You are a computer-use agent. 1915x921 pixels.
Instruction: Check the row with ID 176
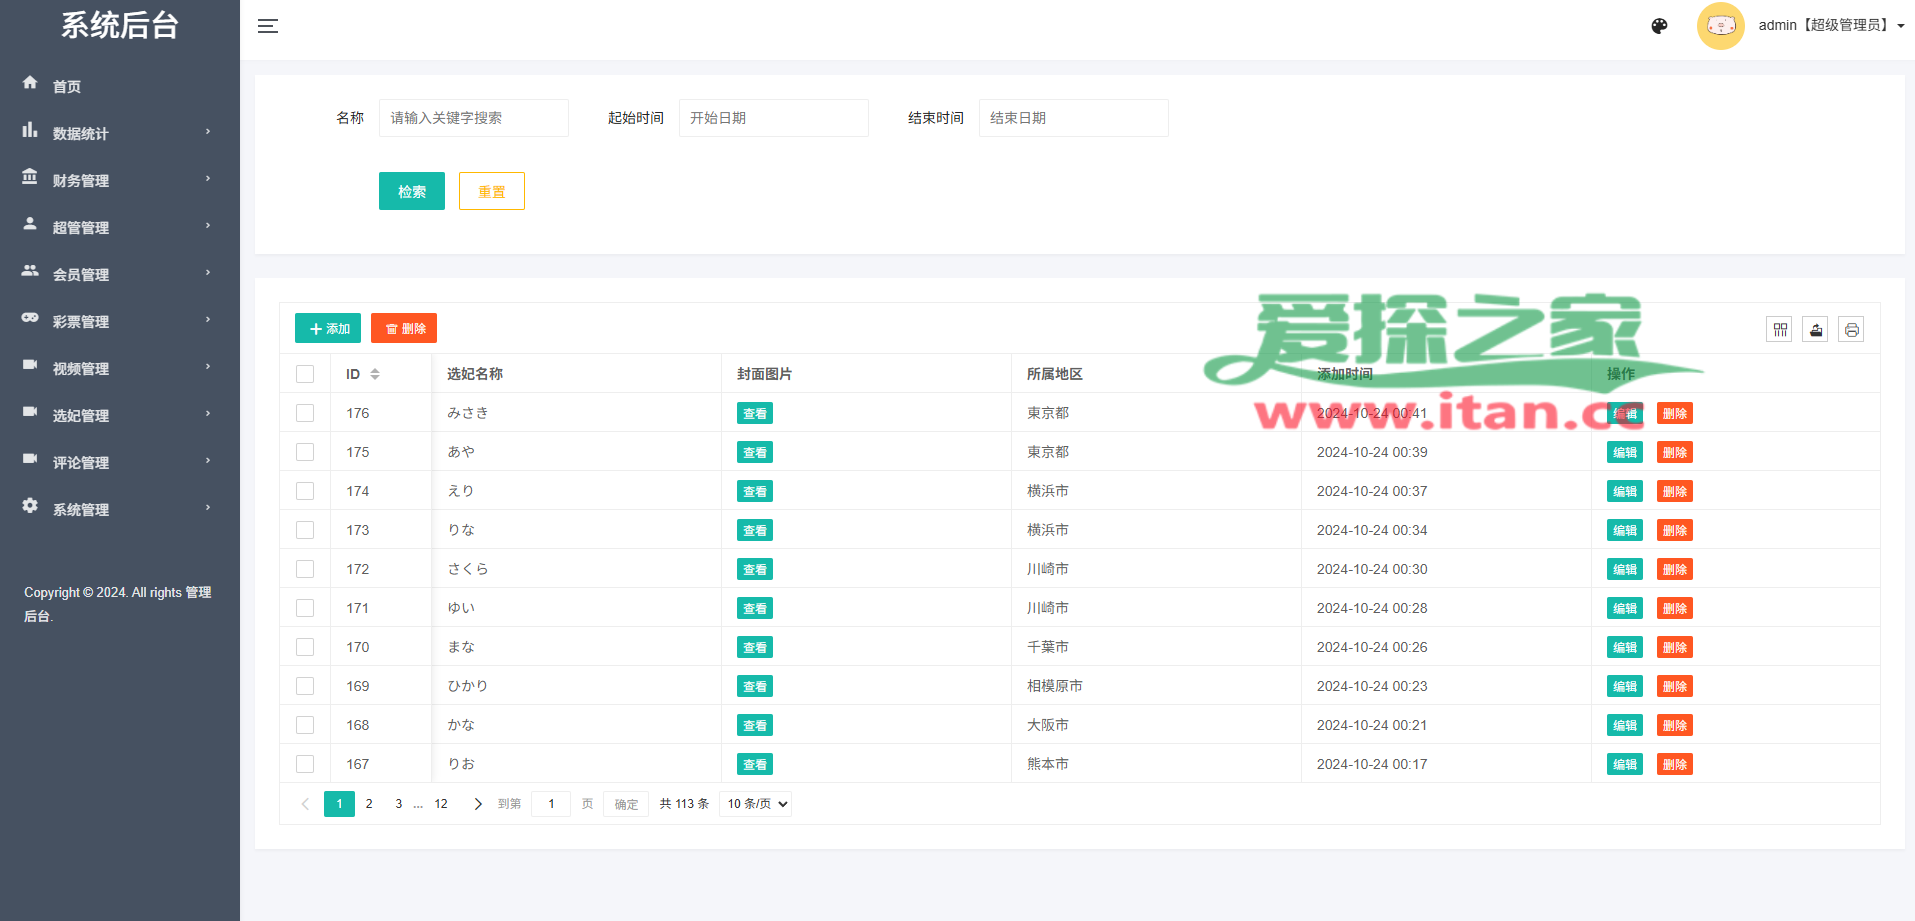pyautogui.click(x=305, y=413)
